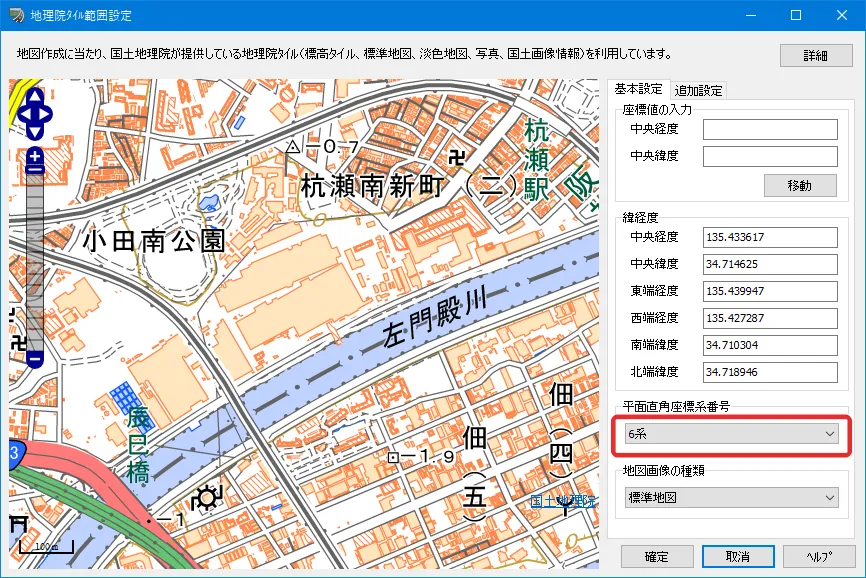Screen dimensions: 866x578
Task: Select the 北端緯度 value field
Action: tap(769, 372)
